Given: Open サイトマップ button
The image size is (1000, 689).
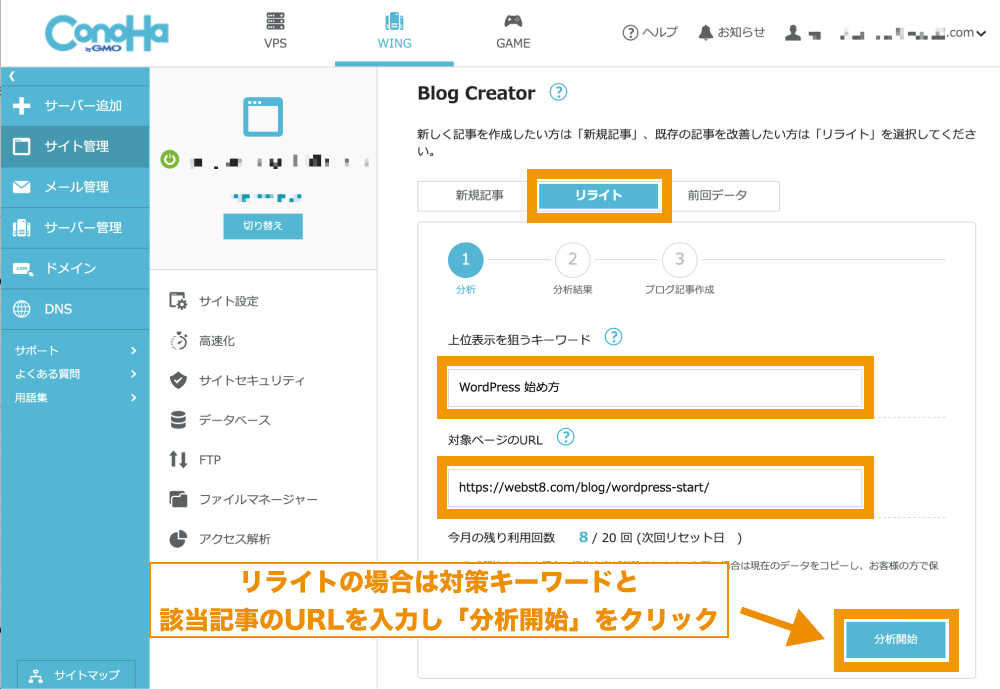Looking at the screenshot, I should click(x=76, y=674).
